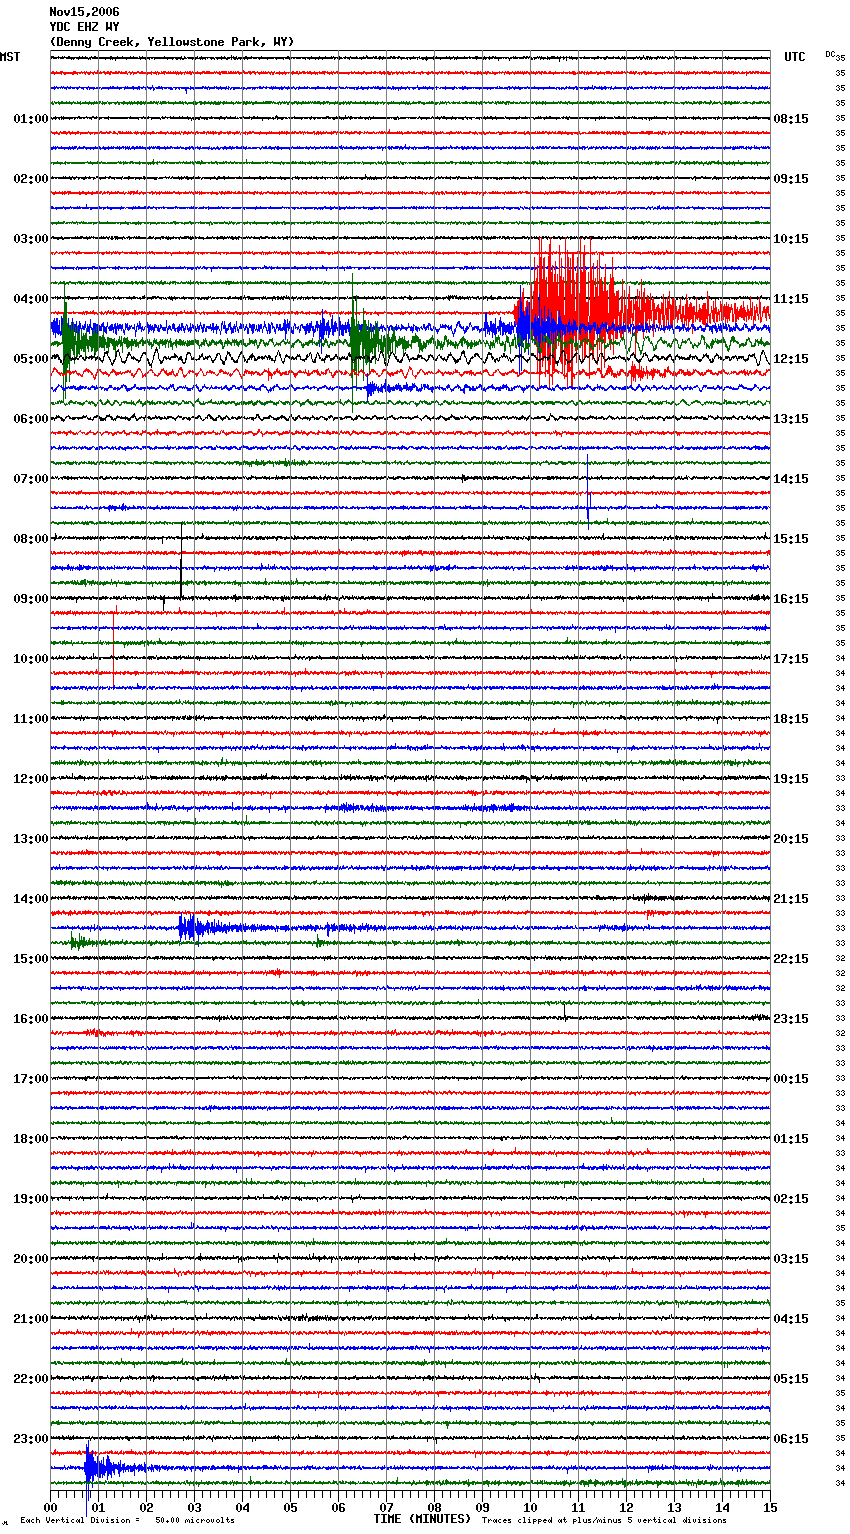Click the 05:15 UTC time label

791,1379
